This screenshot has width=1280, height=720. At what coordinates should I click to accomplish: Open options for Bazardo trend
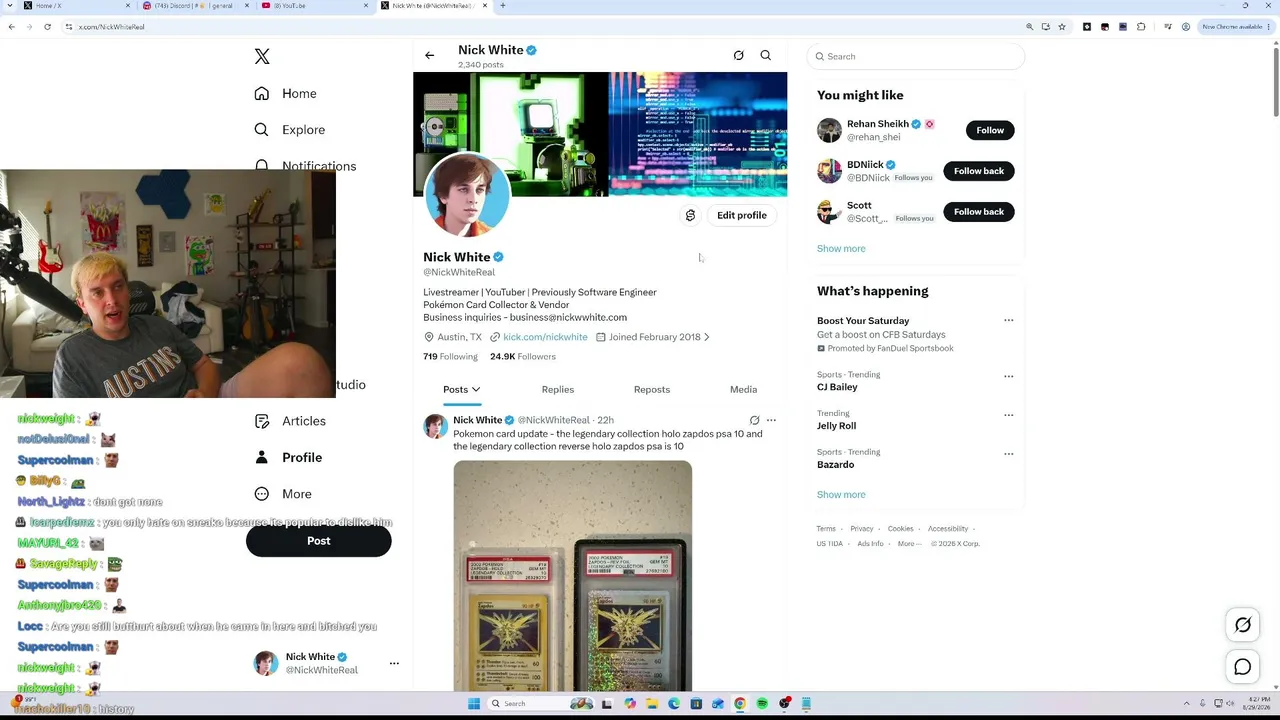[1008, 454]
